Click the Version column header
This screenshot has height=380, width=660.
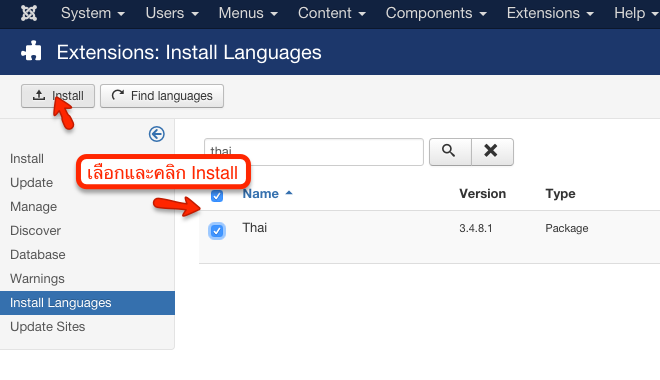pyautogui.click(x=482, y=194)
